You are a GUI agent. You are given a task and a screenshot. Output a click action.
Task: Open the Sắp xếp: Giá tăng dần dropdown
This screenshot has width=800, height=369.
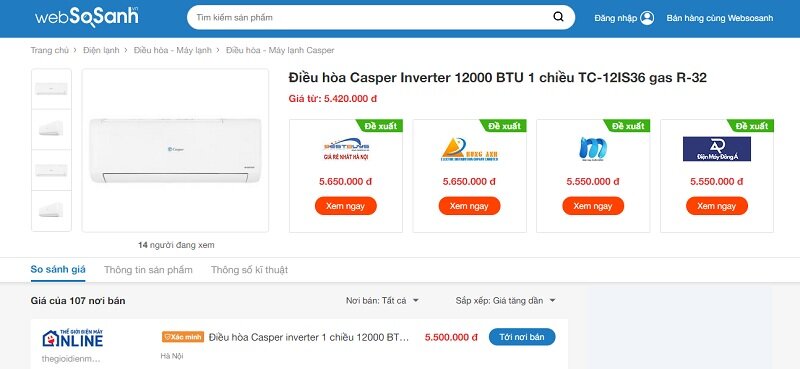pyautogui.click(x=505, y=301)
